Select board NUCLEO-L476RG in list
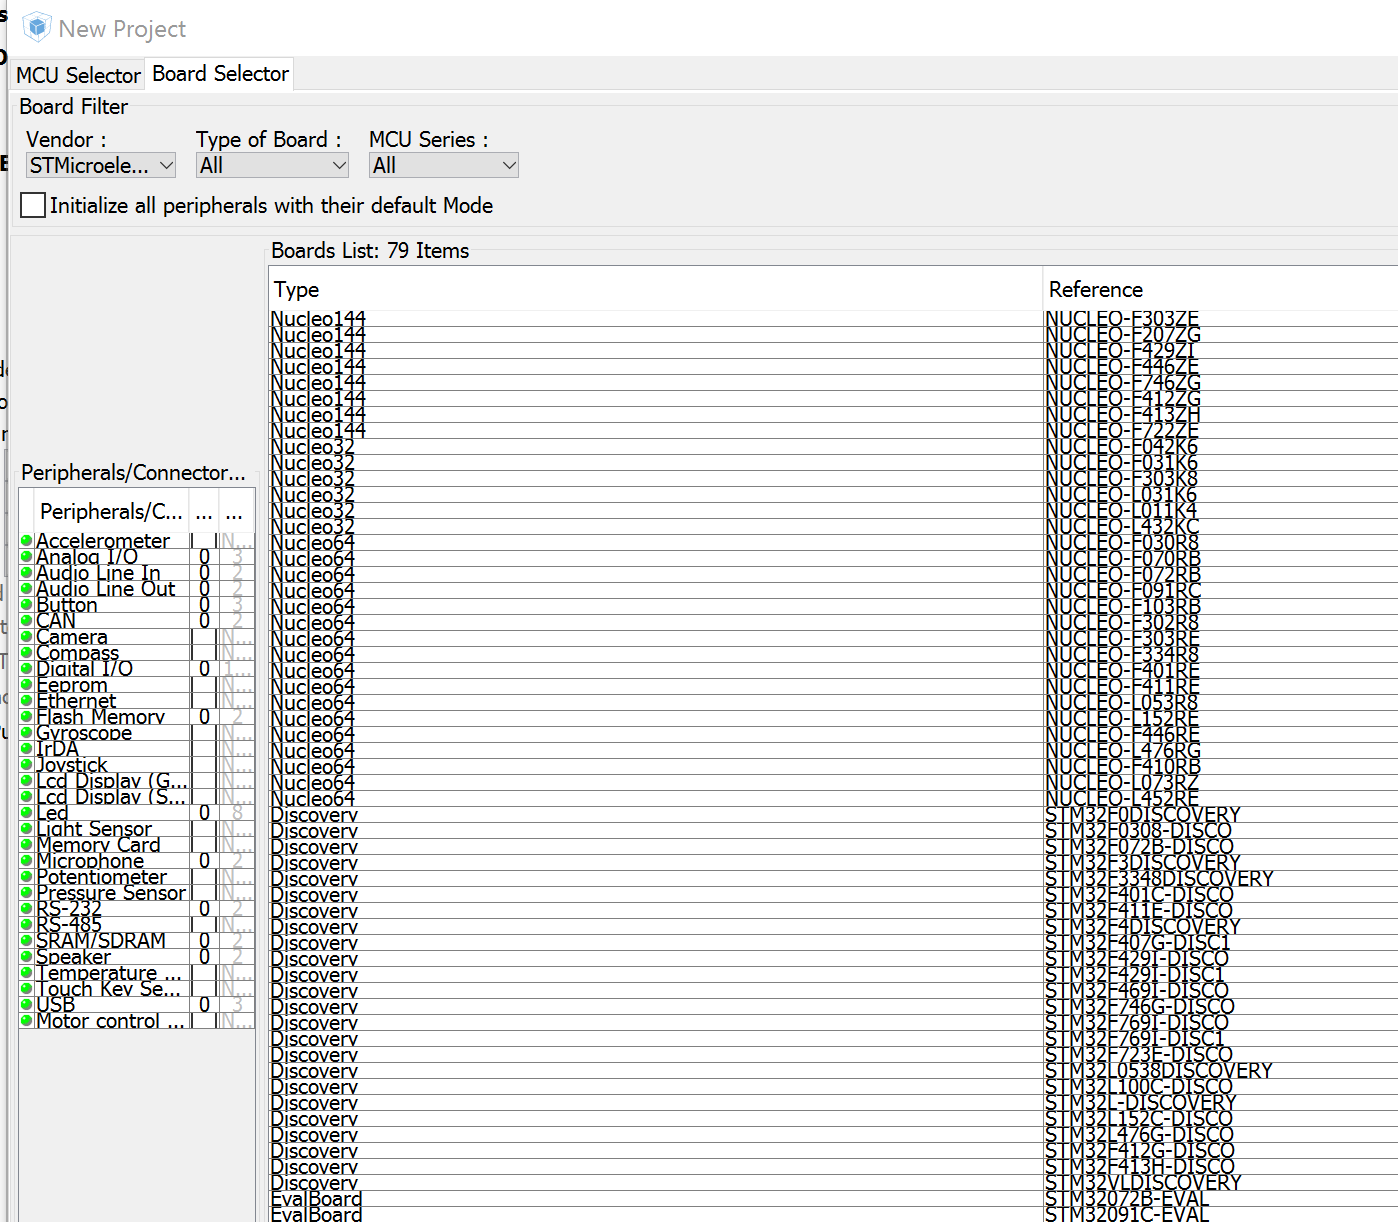Screen dimensions: 1398x1222 (x=834, y=751)
